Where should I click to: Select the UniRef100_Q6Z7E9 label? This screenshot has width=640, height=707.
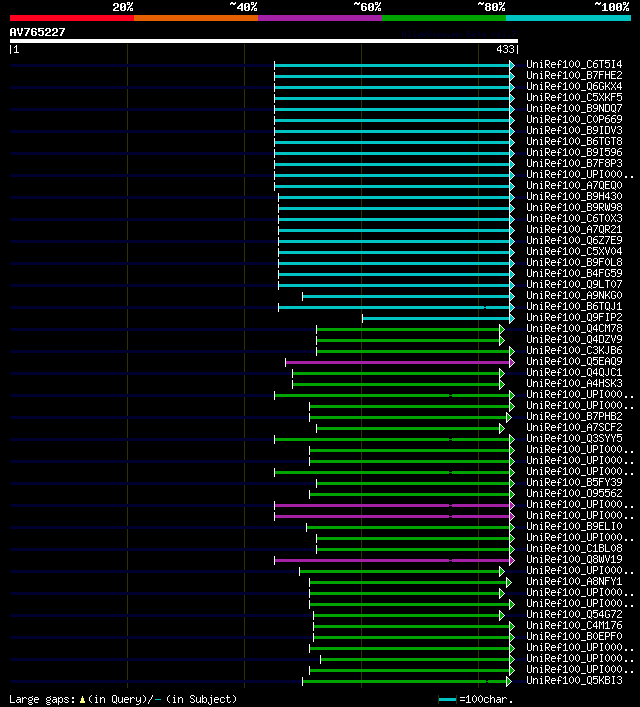click(574, 240)
